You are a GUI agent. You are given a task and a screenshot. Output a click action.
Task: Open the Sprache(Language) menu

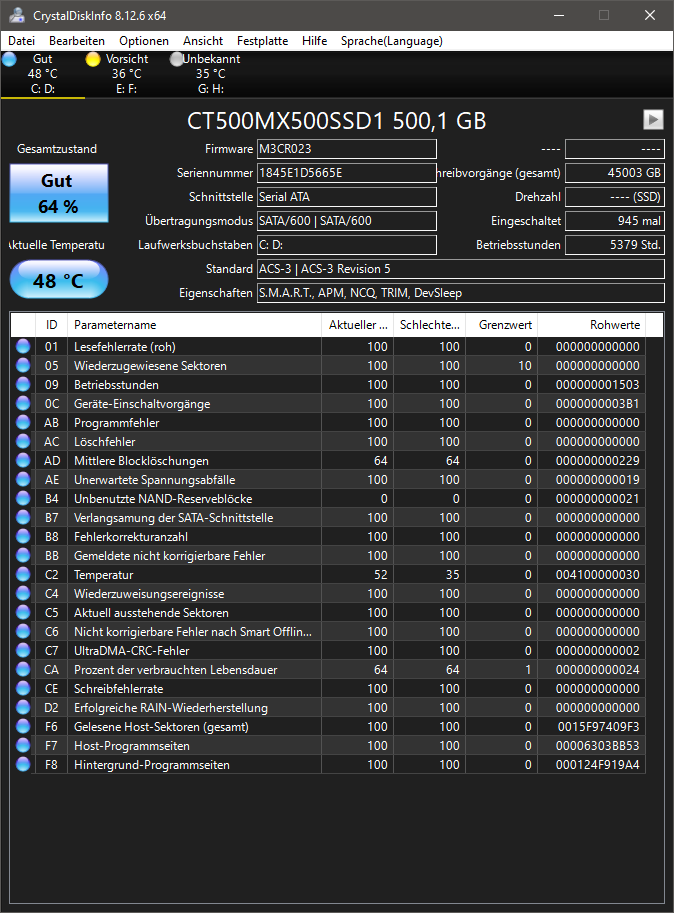[x=392, y=41]
